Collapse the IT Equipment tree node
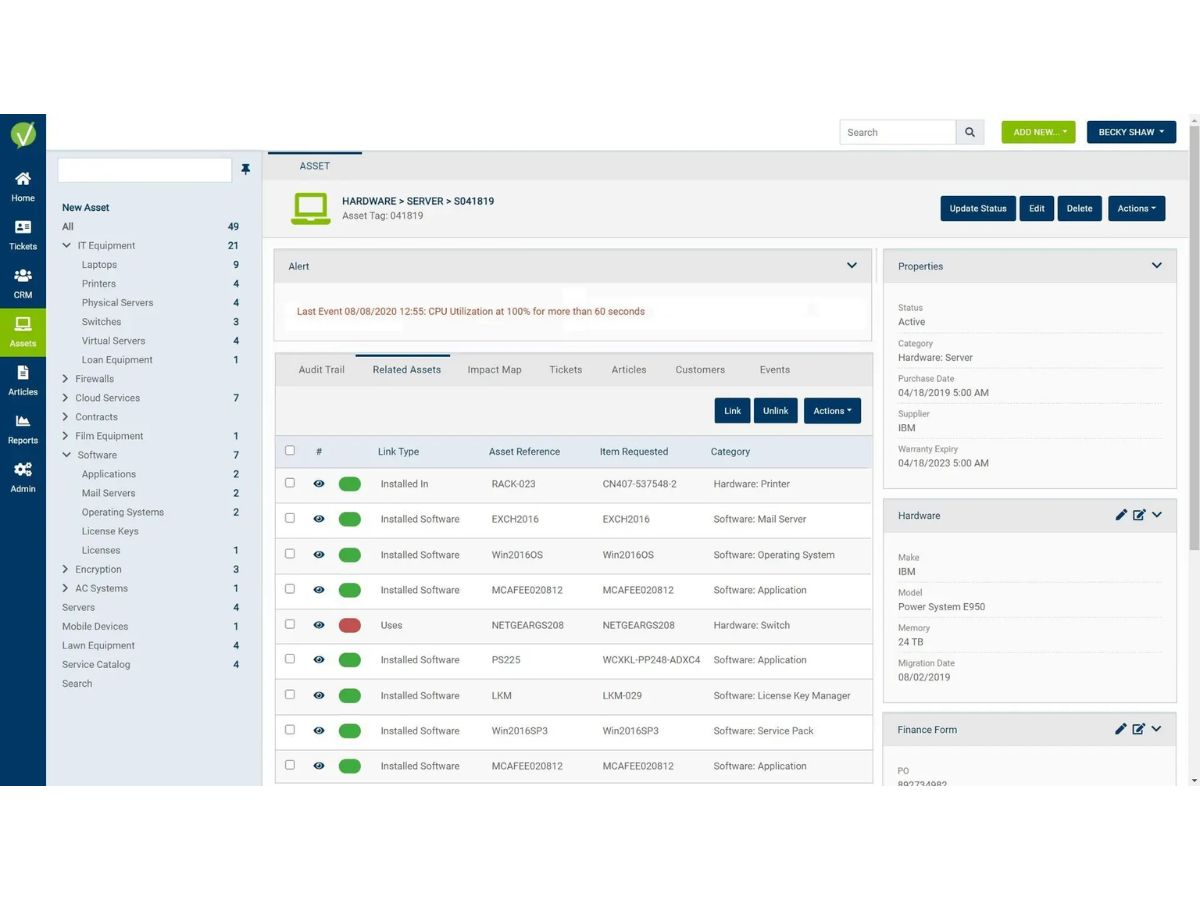This screenshot has height=900, width=1200. tap(66, 245)
